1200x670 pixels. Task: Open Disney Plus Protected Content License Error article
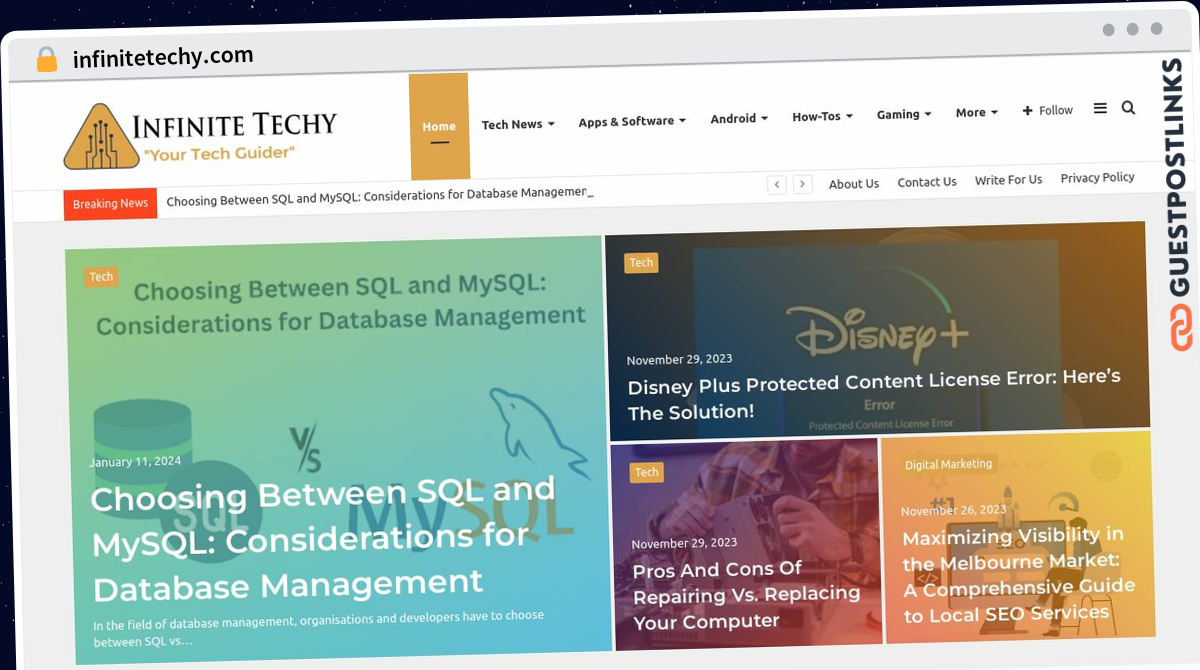[x=874, y=394]
